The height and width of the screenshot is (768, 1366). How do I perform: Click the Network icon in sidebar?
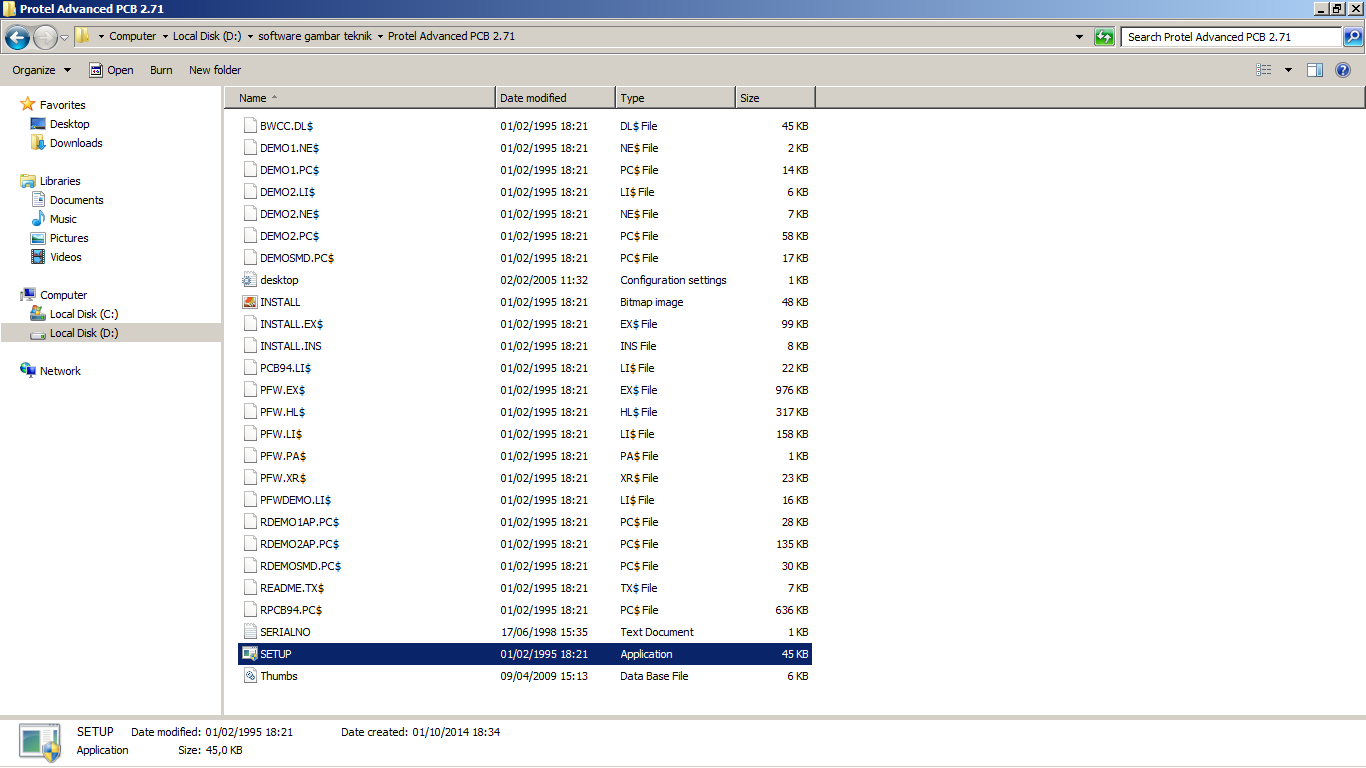click(x=28, y=371)
